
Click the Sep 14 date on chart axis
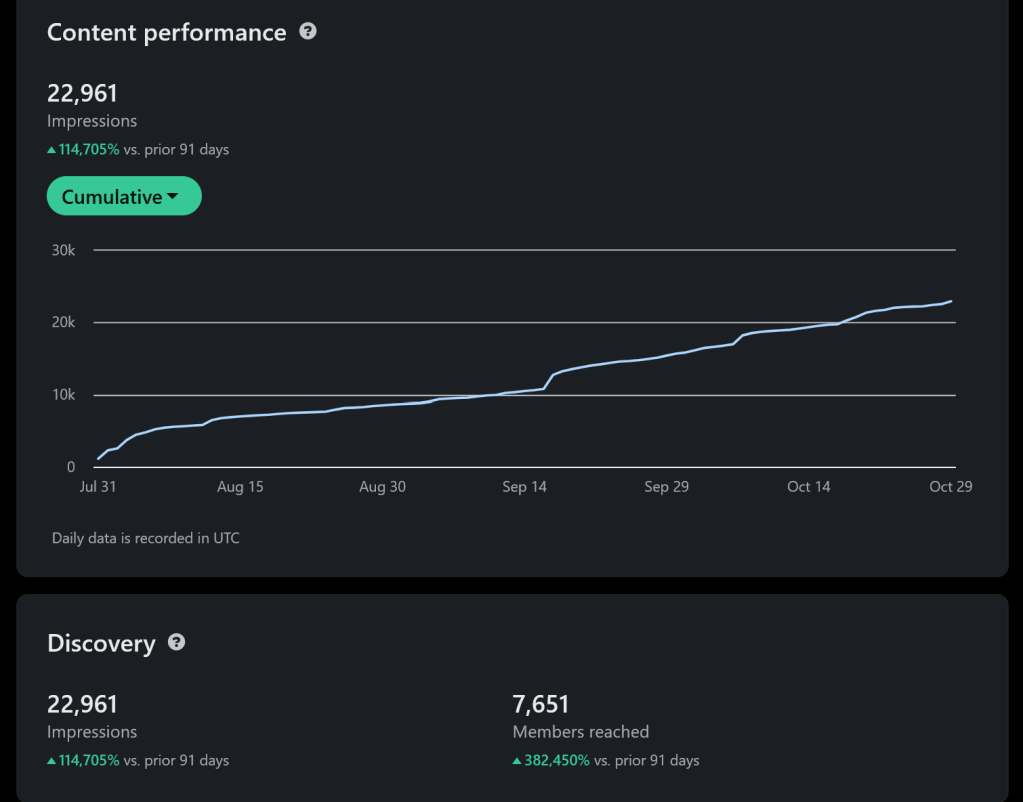click(x=525, y=487)
